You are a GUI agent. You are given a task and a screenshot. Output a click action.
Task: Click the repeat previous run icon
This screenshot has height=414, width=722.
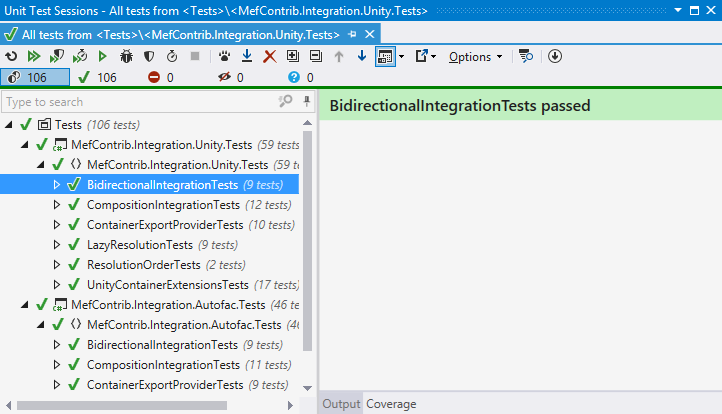pyautogui.click(x=11, y=57)
